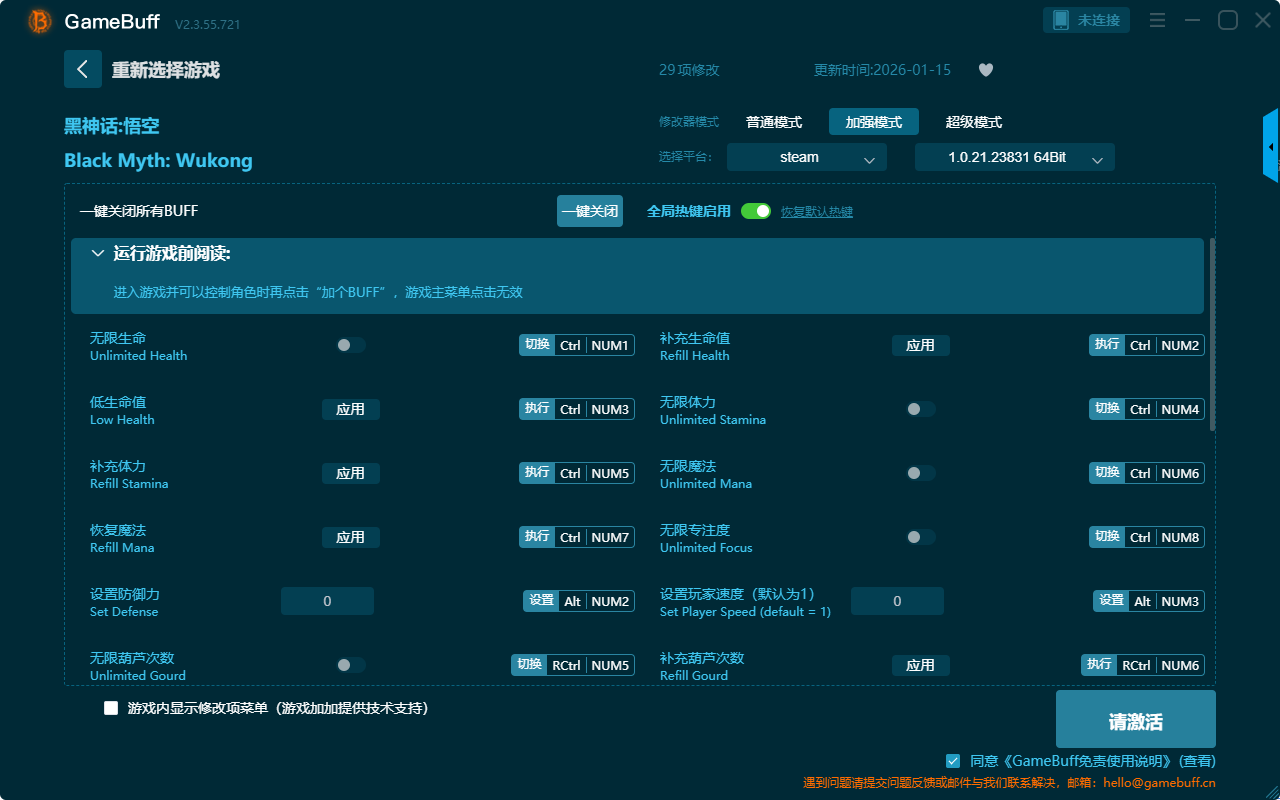
Task: Click the hello@gamebuff.cn contact notice
Action: coord(1009,783)
